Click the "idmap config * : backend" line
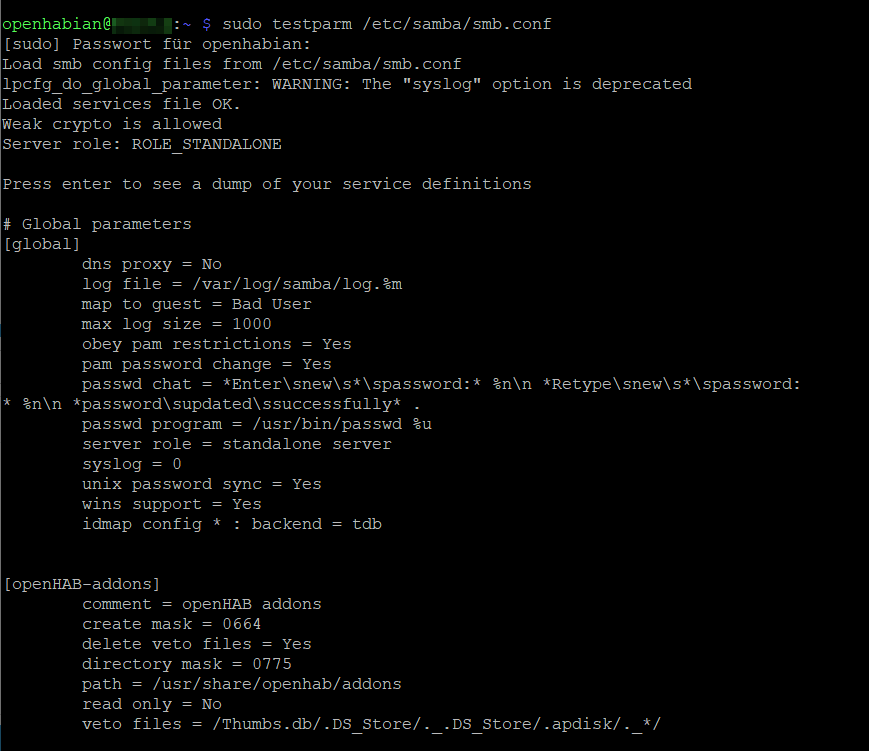Screen dimensions: 869x751 point(231,524)
